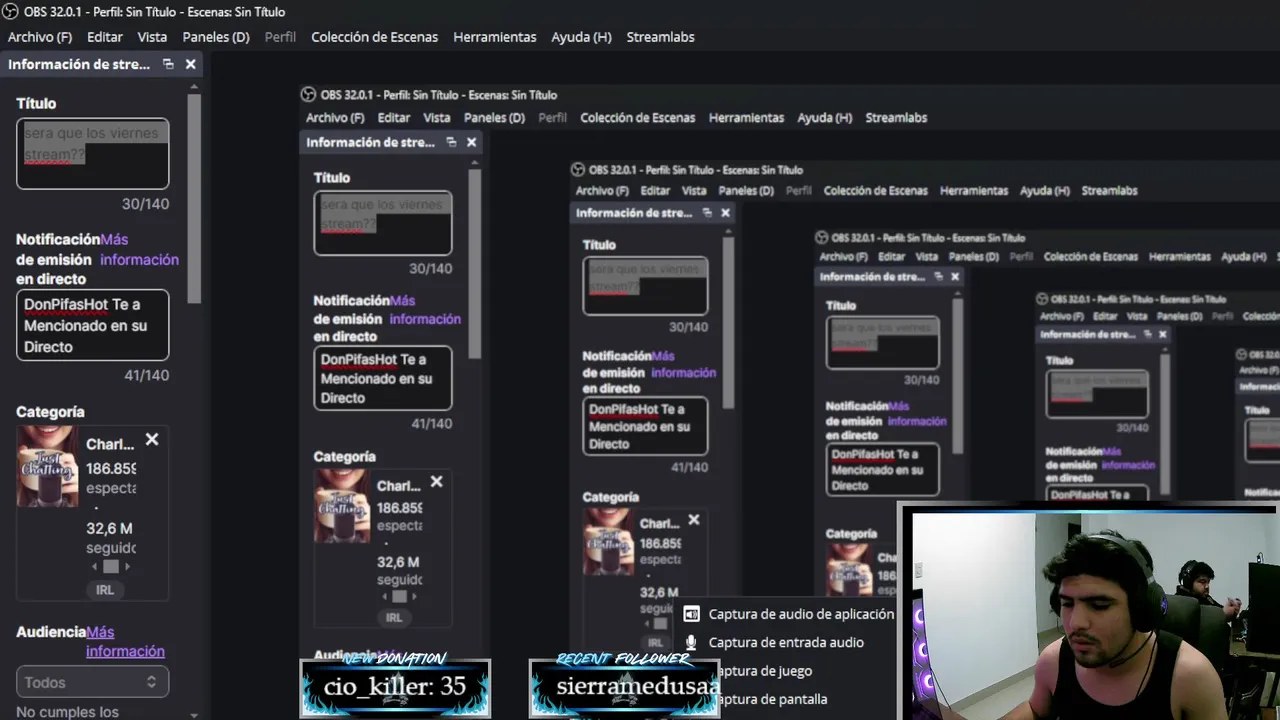This screenshot has height=720, width=1280.
Task: Remove category in second nested preview
Action: coord(694,520)
